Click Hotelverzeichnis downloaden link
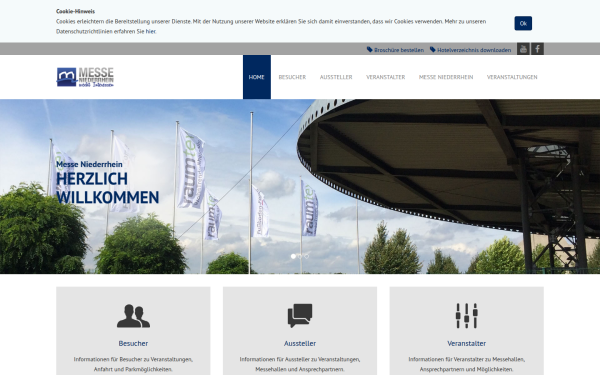 (x=474, y=50)
